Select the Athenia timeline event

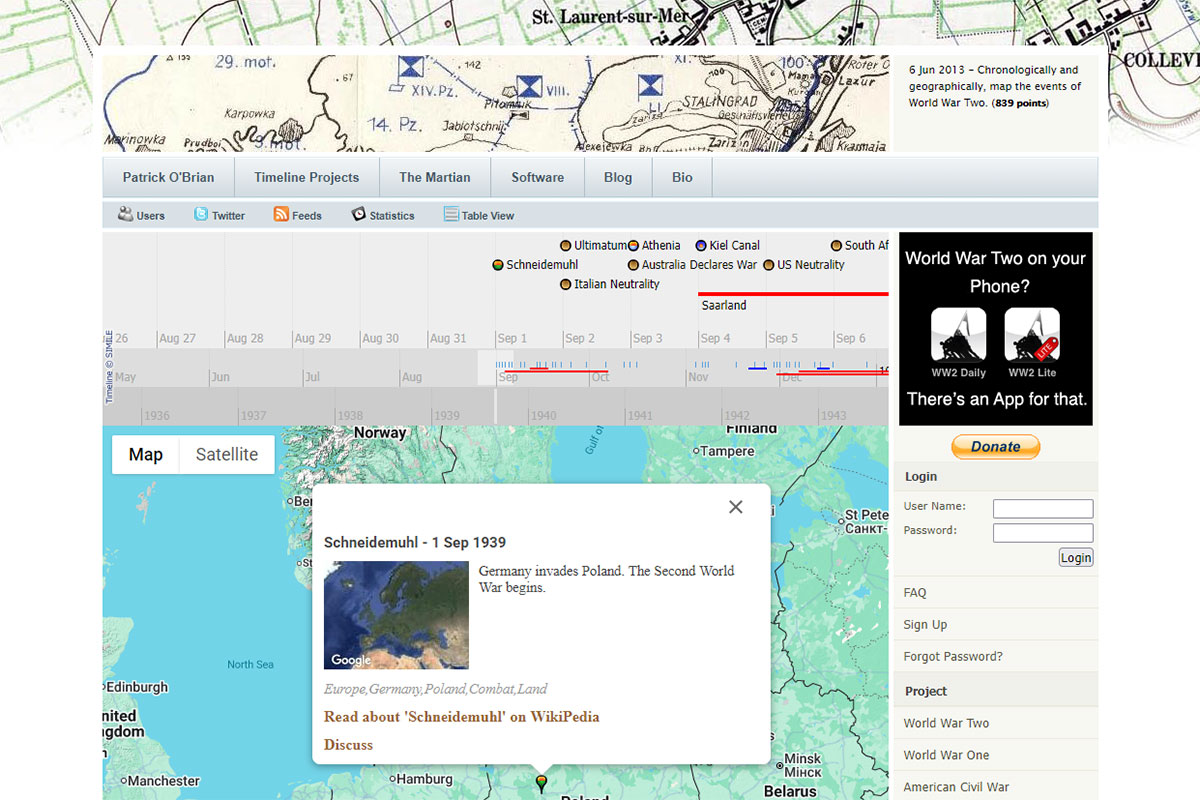(x=654, y=245)
